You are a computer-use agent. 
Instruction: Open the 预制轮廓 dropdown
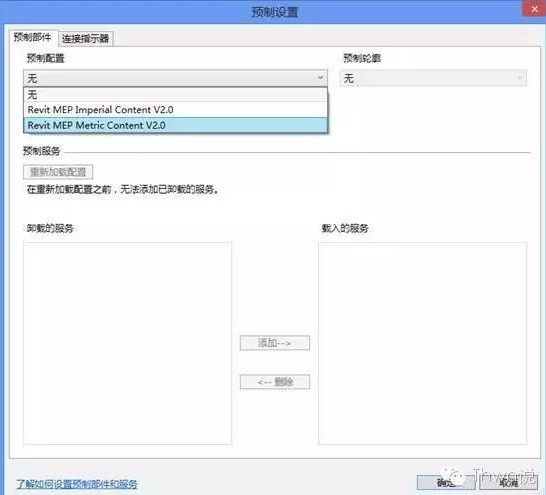coord(433,78)
